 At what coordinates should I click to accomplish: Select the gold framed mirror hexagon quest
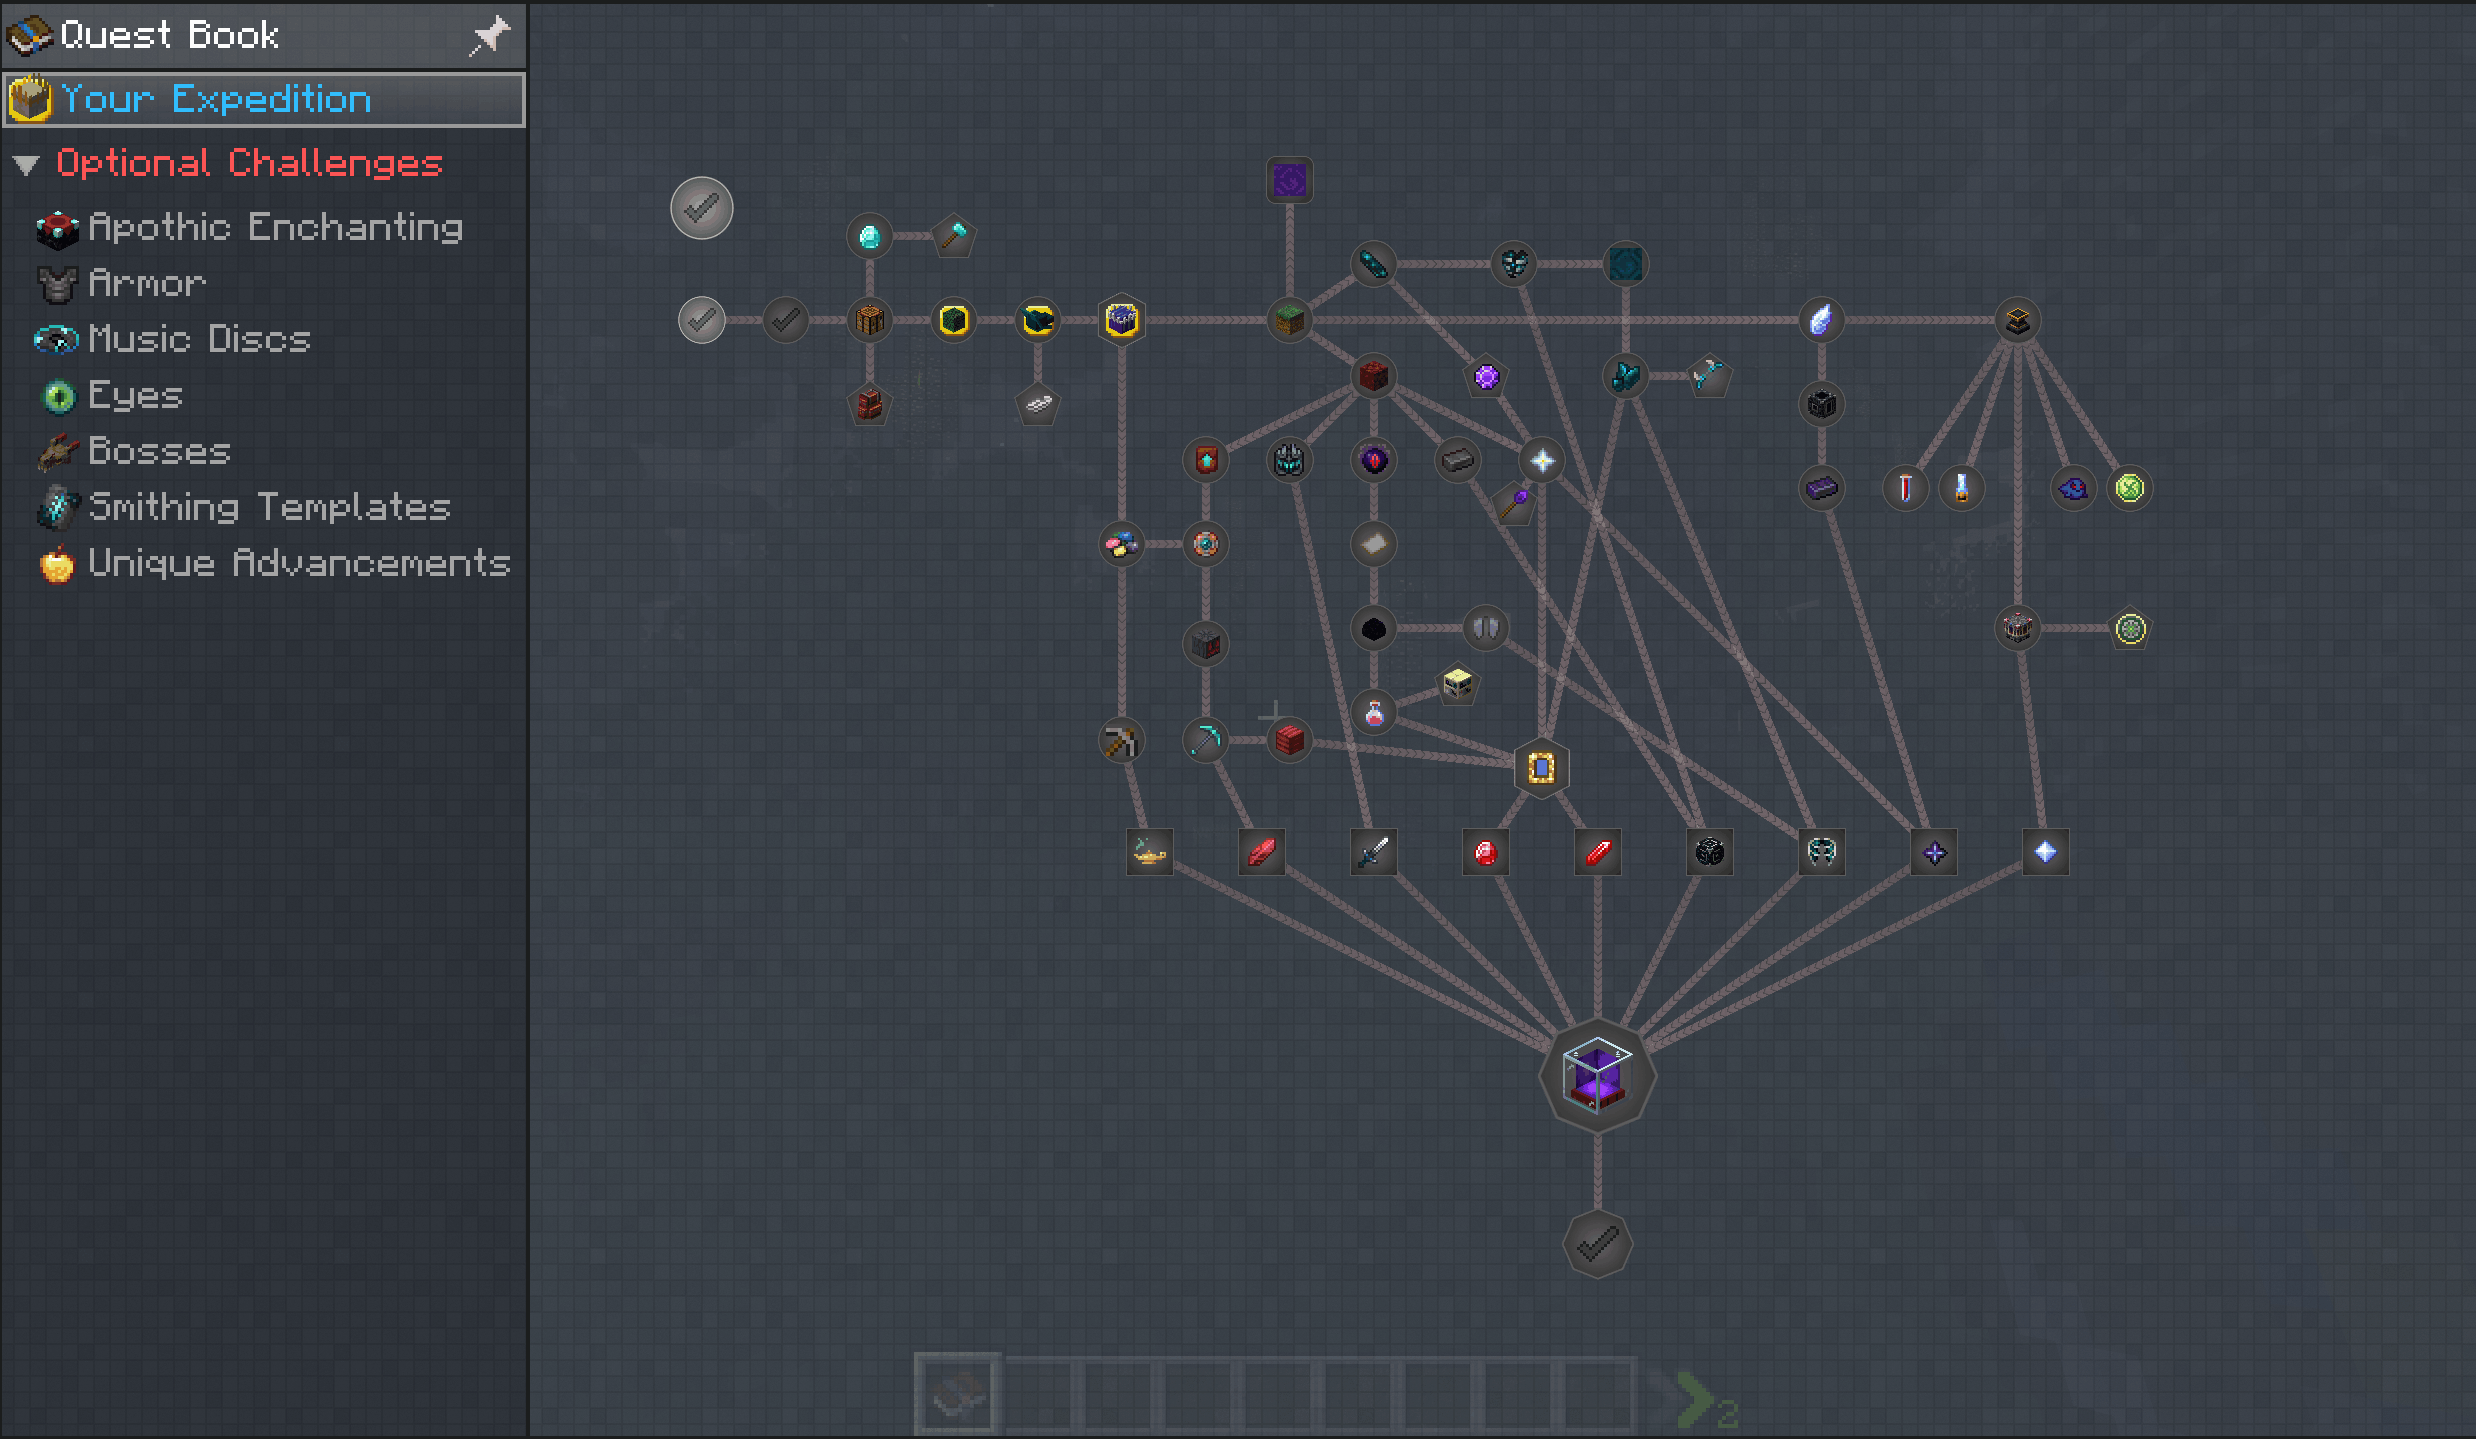point(1541,769)
